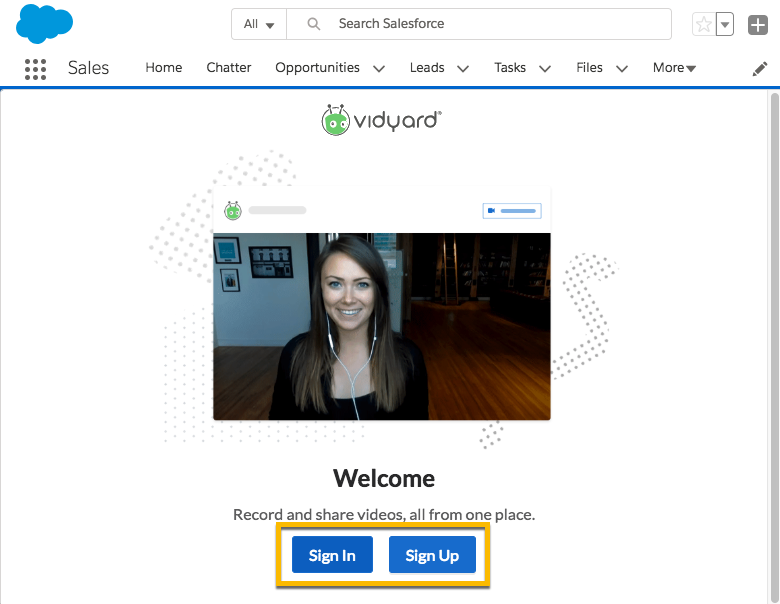The width and height of the screenshot is (780, 604).
Task: Click the search magnifier icon
Action: click(x=313, y=23)
